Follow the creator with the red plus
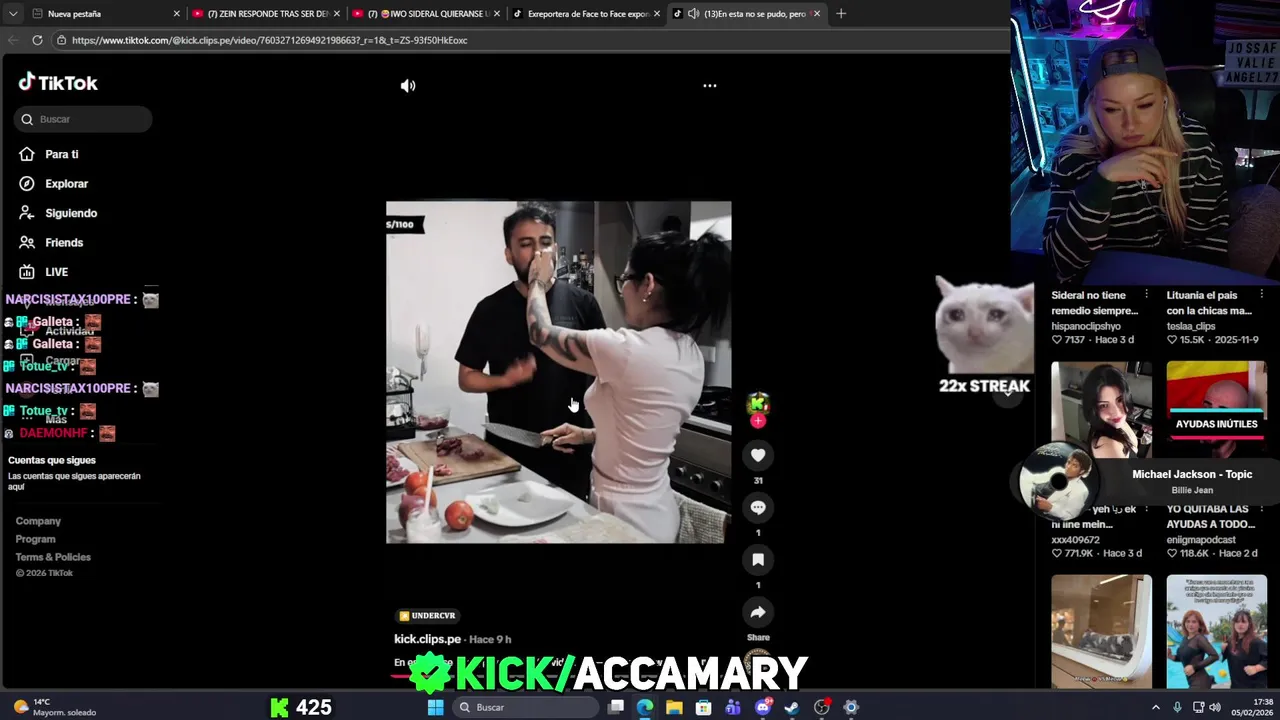This screenshot has width=1280, height=720. pyautogui.click(x=758, y=421)
